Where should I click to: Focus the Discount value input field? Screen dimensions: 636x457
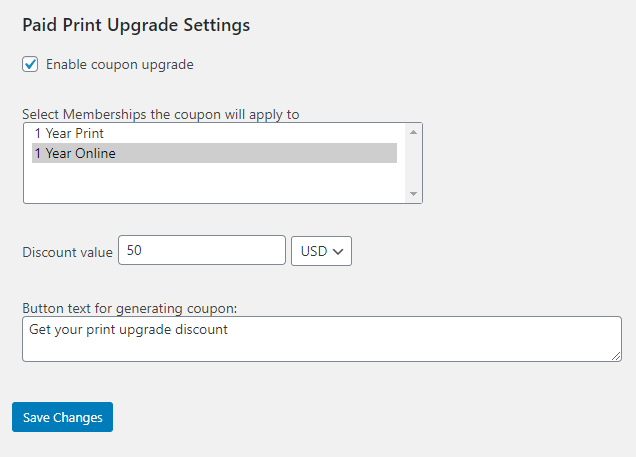(202, 250)
